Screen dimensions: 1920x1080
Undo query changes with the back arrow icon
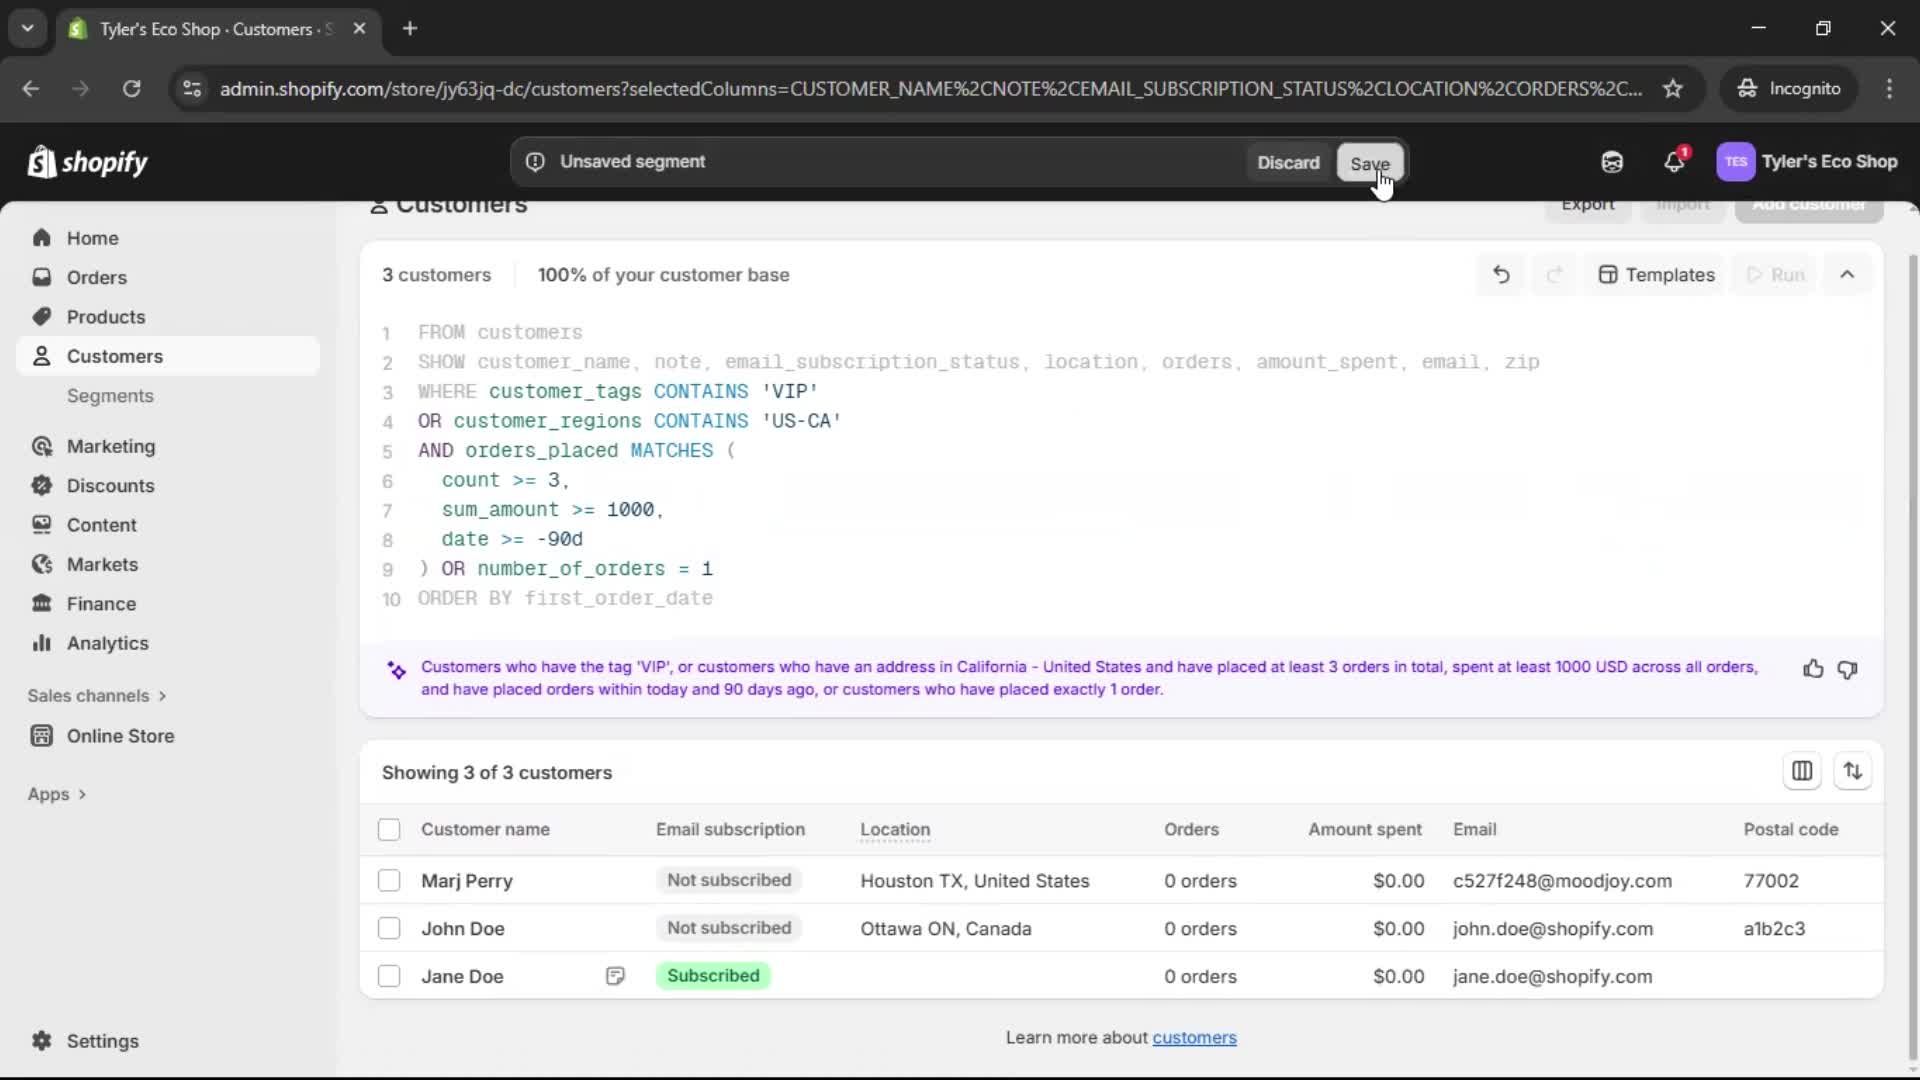click(1500, 274)
